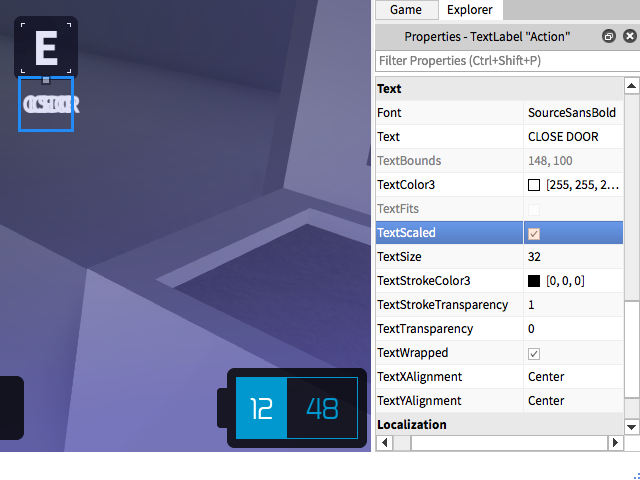The image size is (640, 480).
Task: Click the Properties panel float/undock icon
Action: (609, 36)
